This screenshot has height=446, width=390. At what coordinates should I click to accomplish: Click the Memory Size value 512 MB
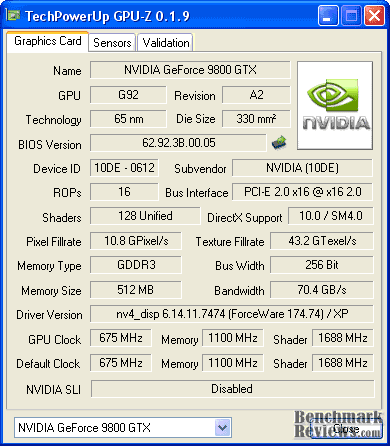coord(136,290)
